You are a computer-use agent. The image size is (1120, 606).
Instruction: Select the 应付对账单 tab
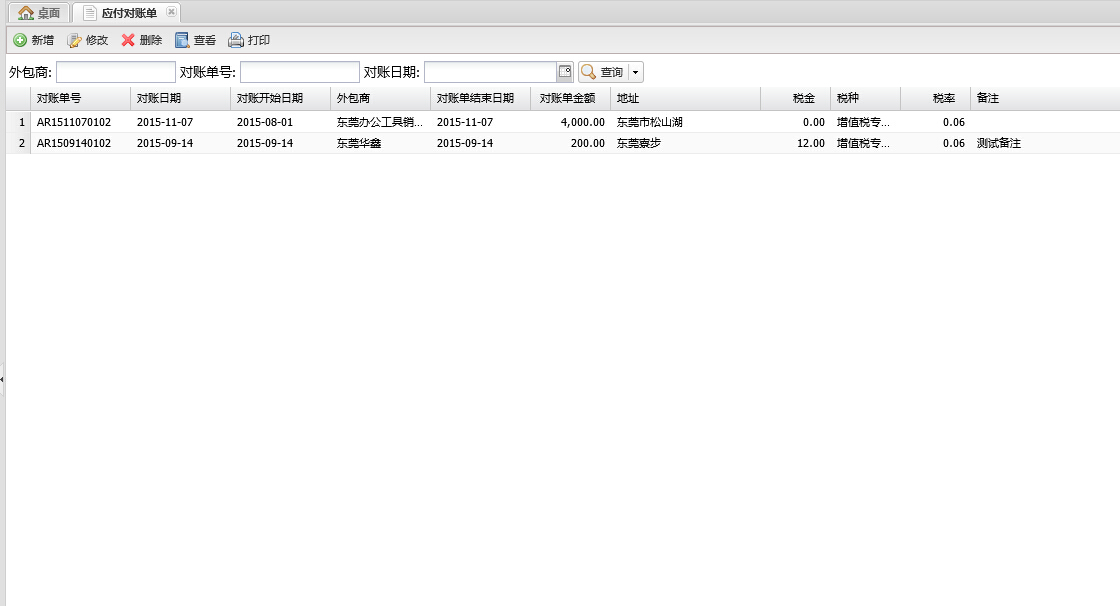pyautogui.click(x=128, y=13)
